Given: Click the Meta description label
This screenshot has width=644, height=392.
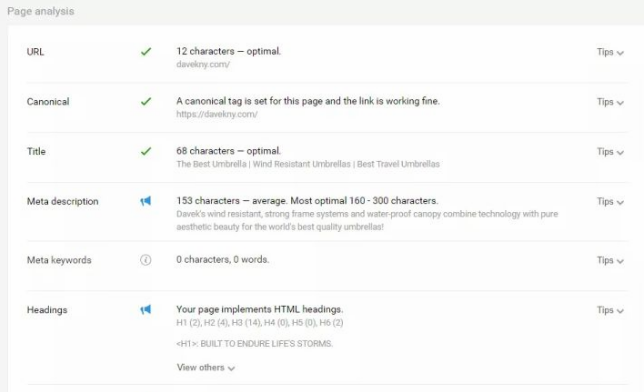Looking at the screenshot, I should (x=62, y=201).
